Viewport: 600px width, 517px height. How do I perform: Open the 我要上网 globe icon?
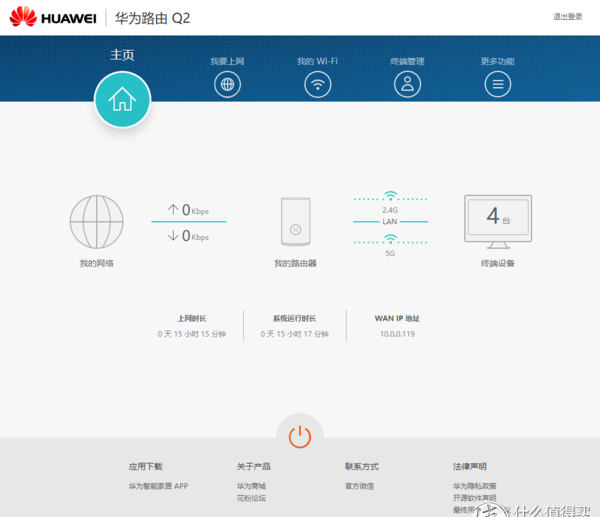[x=227, y=84]
